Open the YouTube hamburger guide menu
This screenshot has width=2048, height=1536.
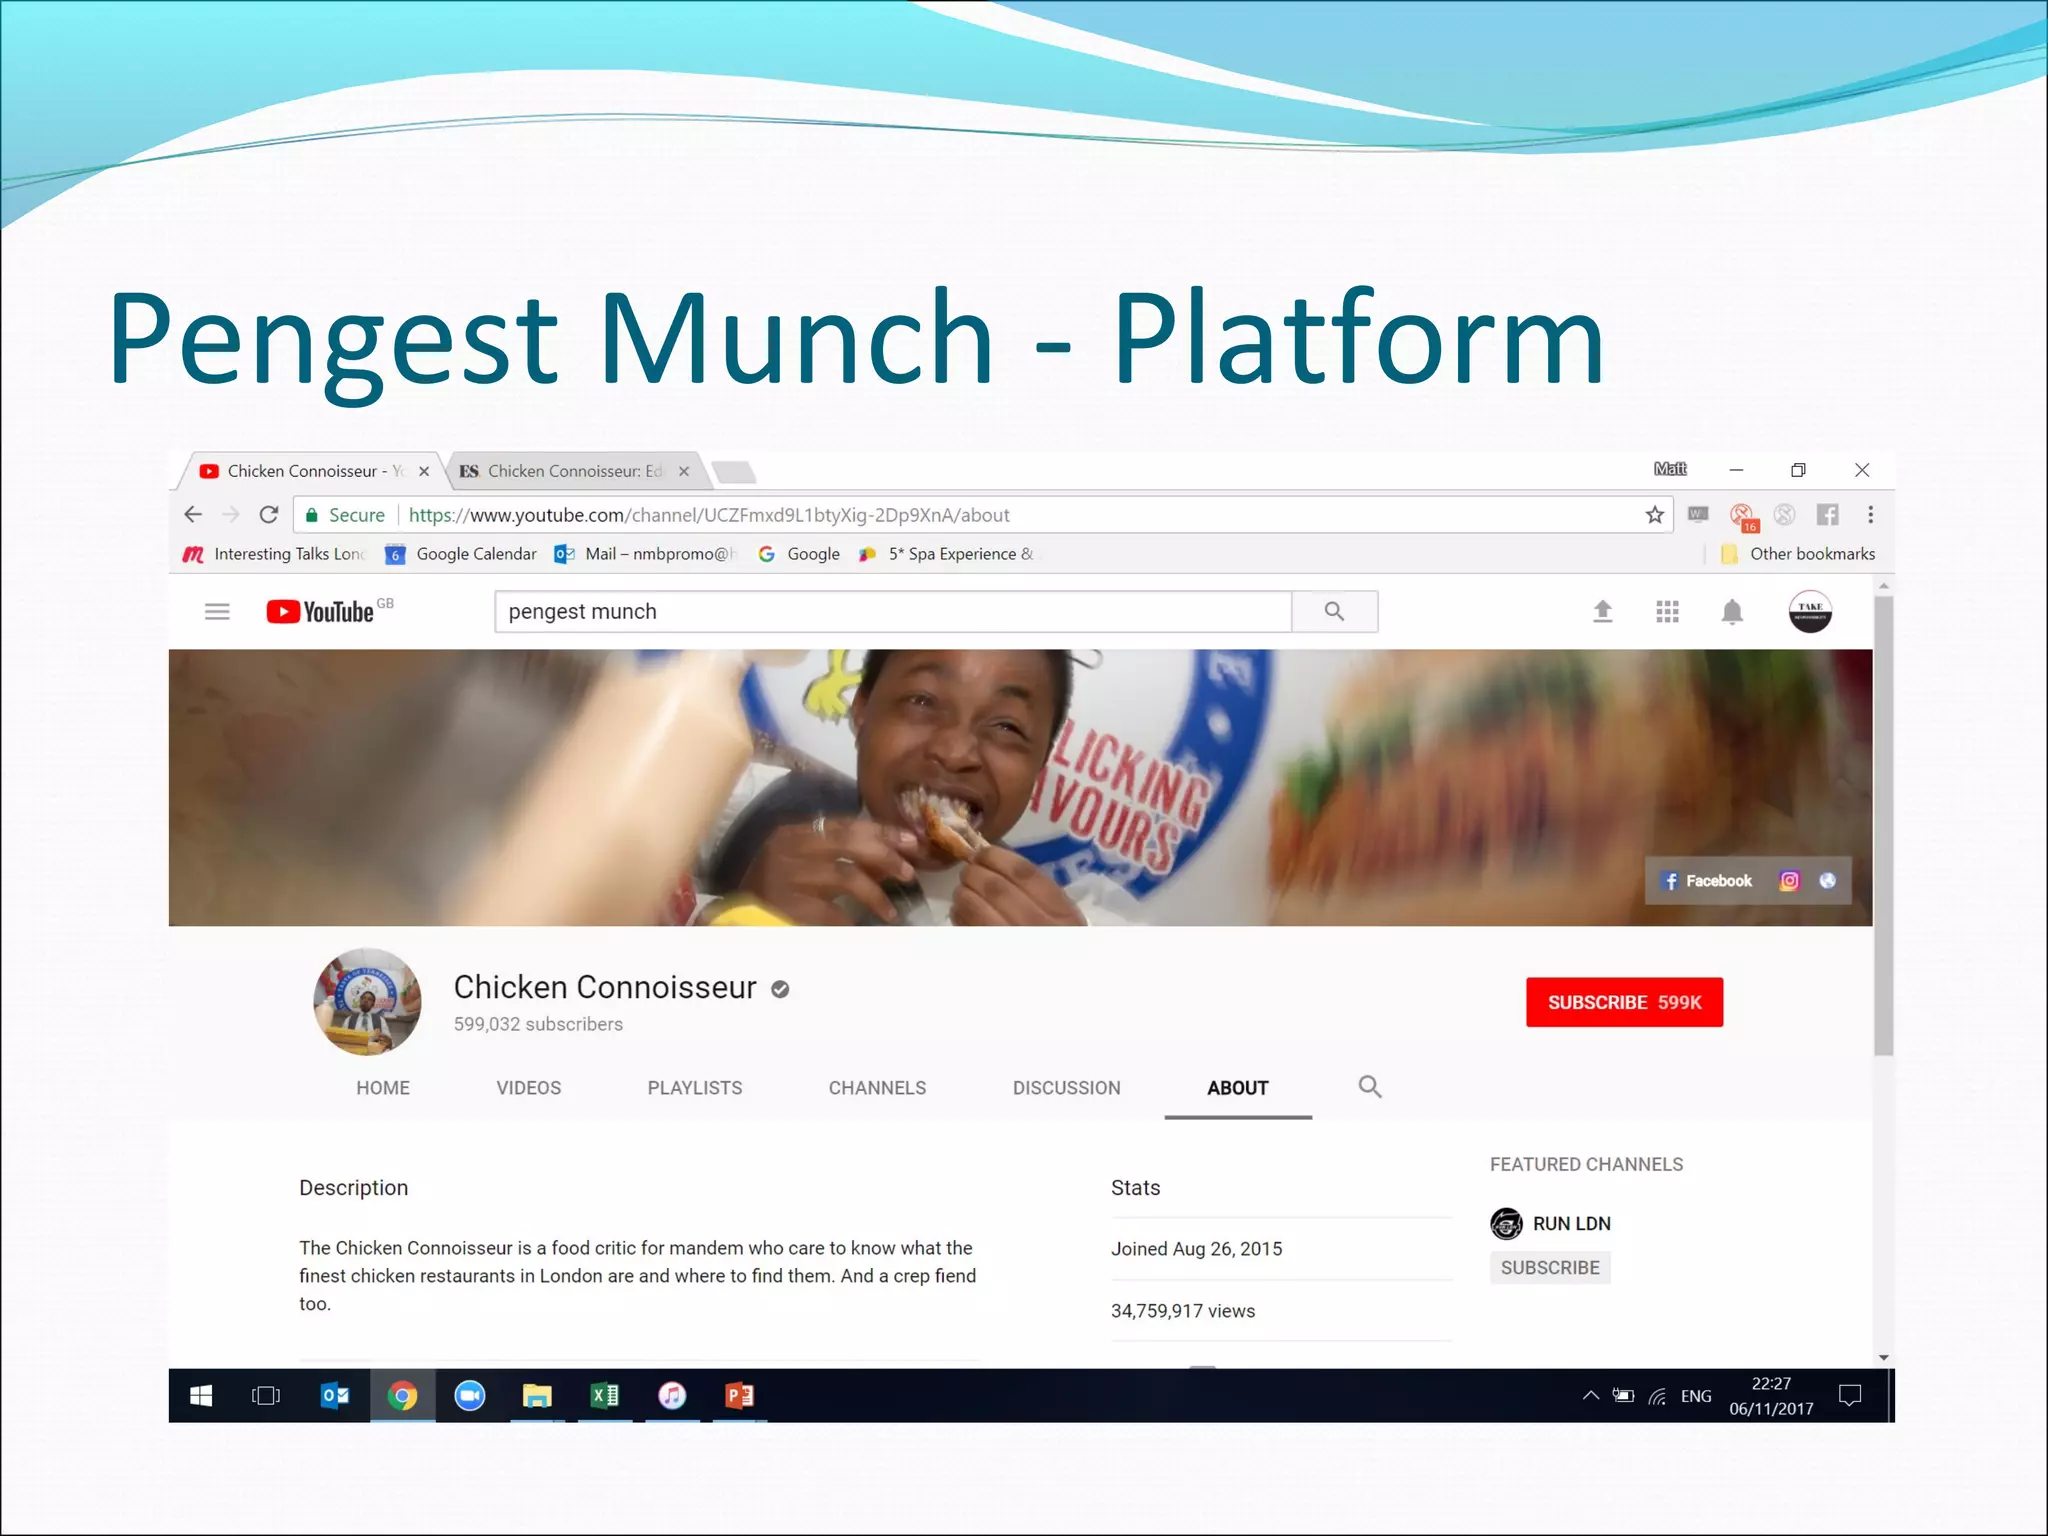217,611
